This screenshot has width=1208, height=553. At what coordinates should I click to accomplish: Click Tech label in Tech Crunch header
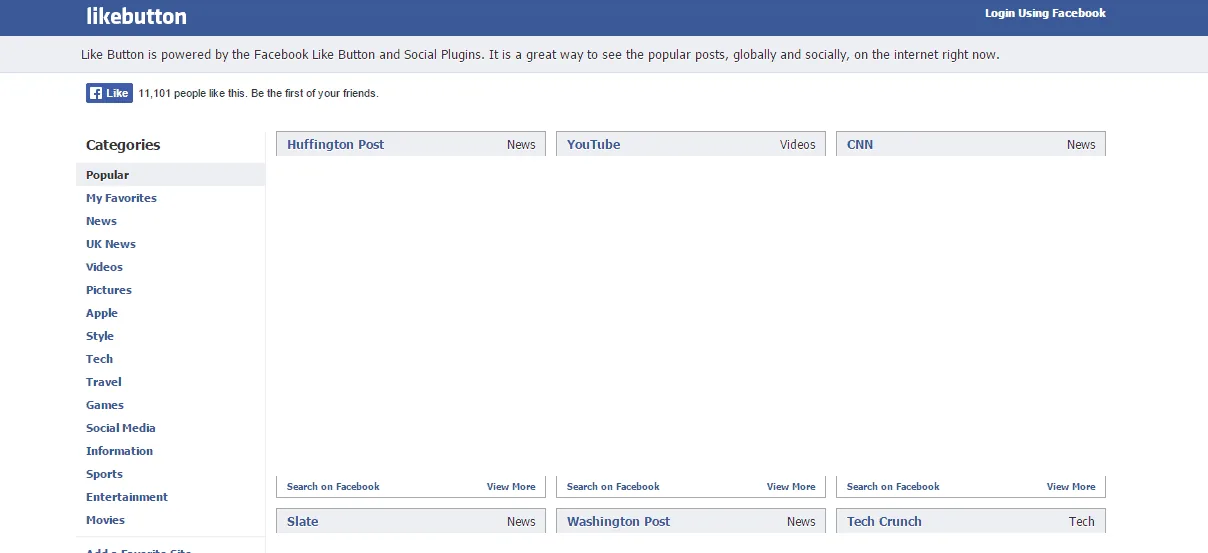(x=1082, y=521)
